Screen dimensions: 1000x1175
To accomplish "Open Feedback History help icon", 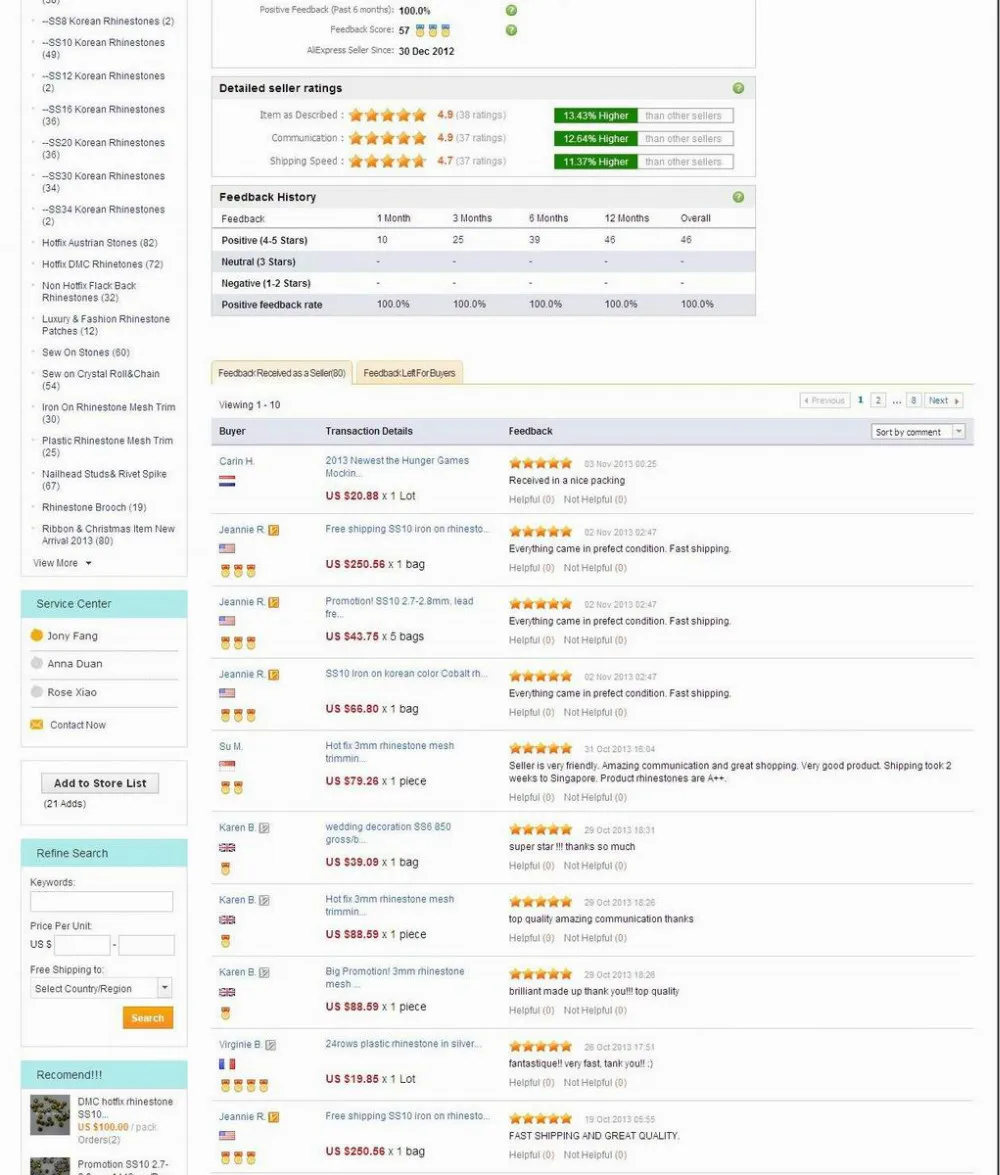I will 738,197.
